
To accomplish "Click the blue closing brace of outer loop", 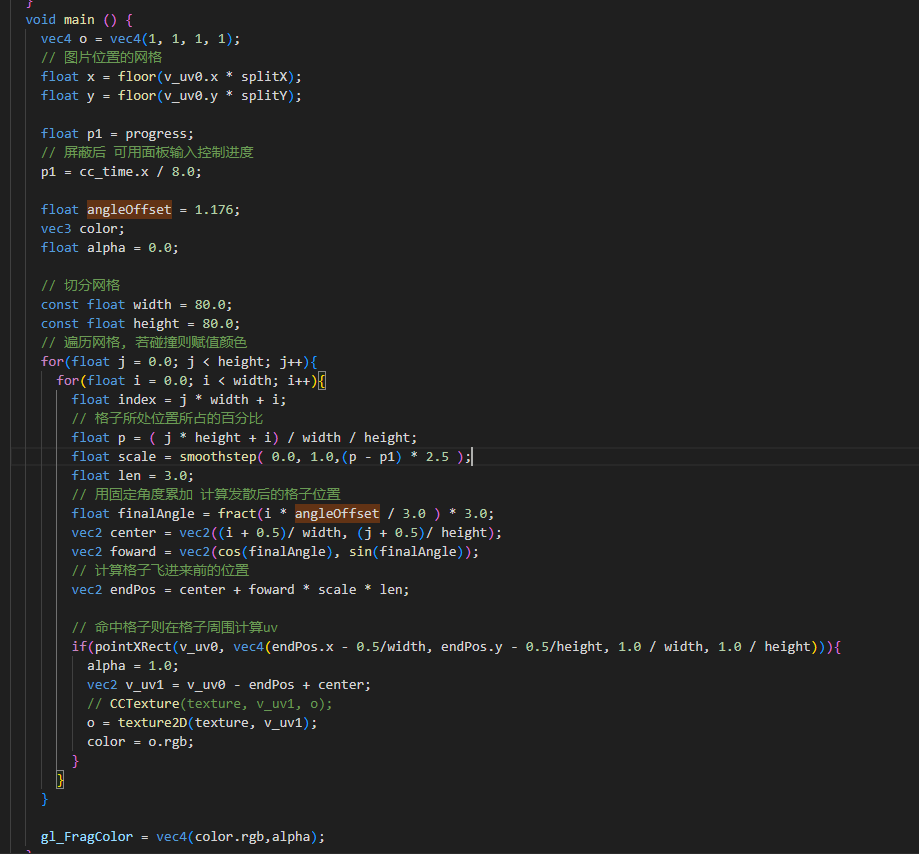I will 45,799.
